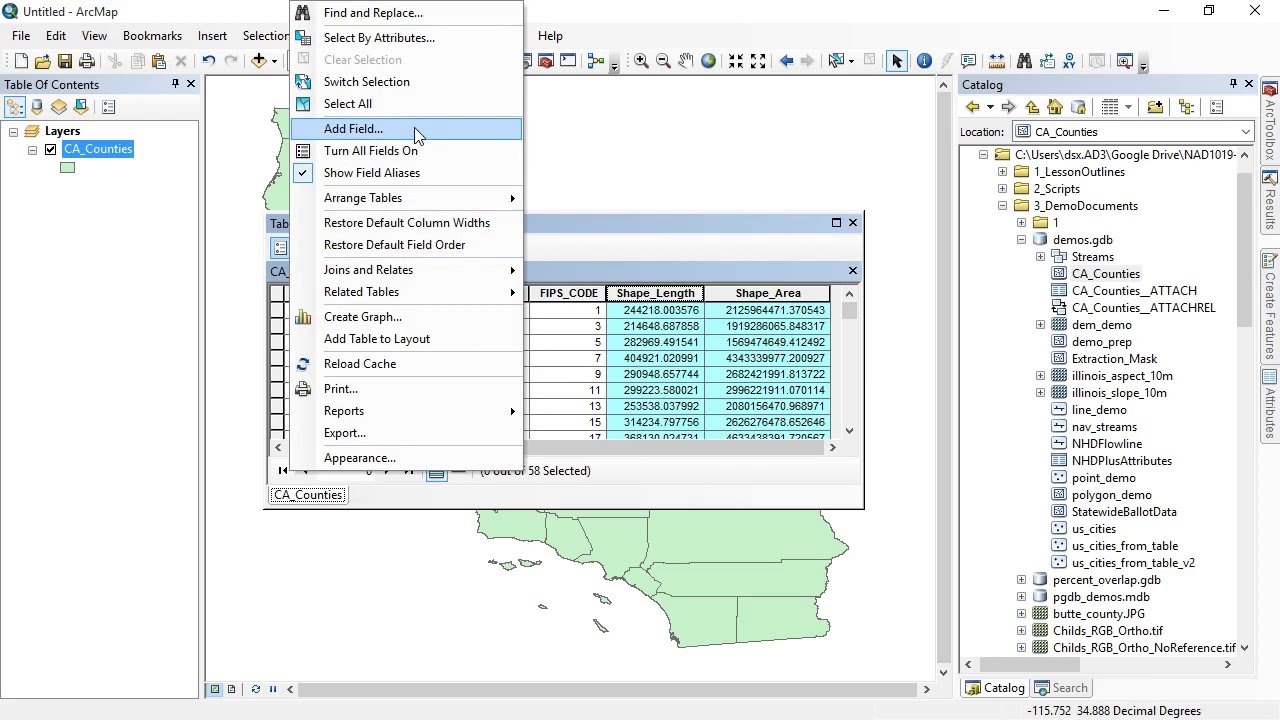Activate the Pan hand tool

685,61
